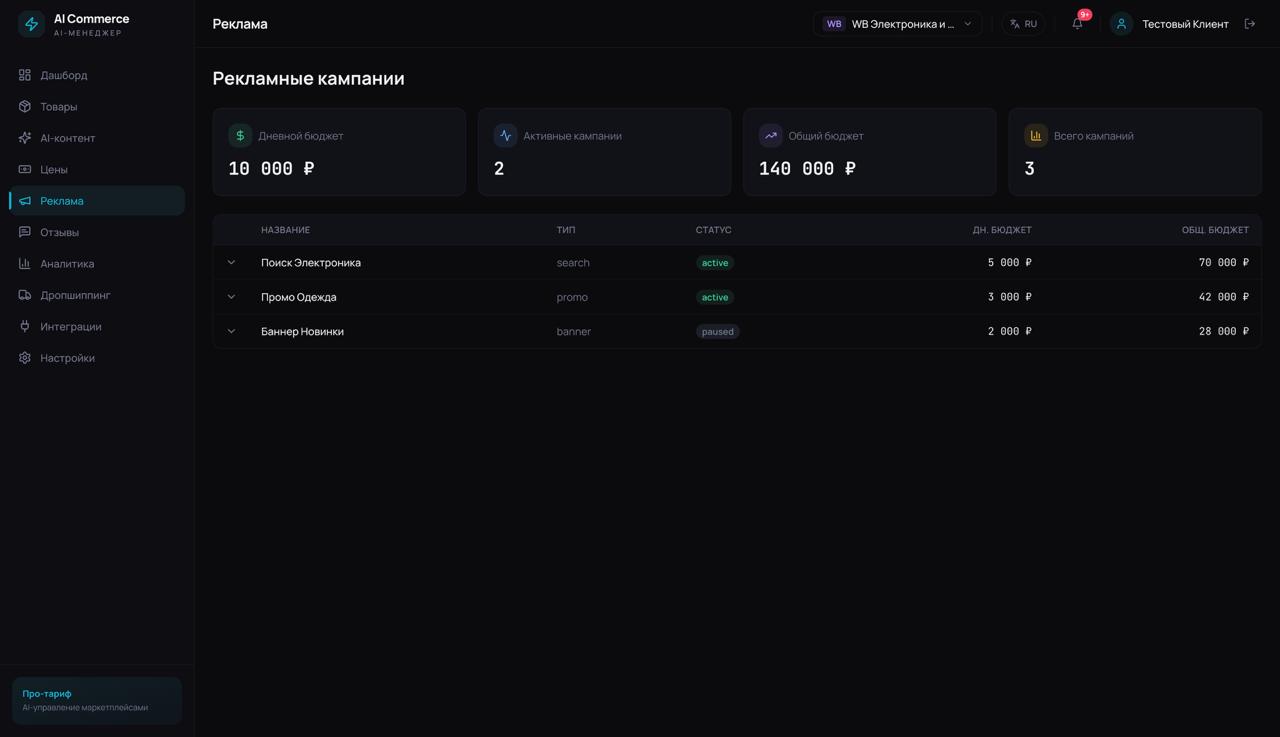Open Дашборд in the sidebar
The height and width of the screenshot is (737, 1280).
(x=64, y=75)
